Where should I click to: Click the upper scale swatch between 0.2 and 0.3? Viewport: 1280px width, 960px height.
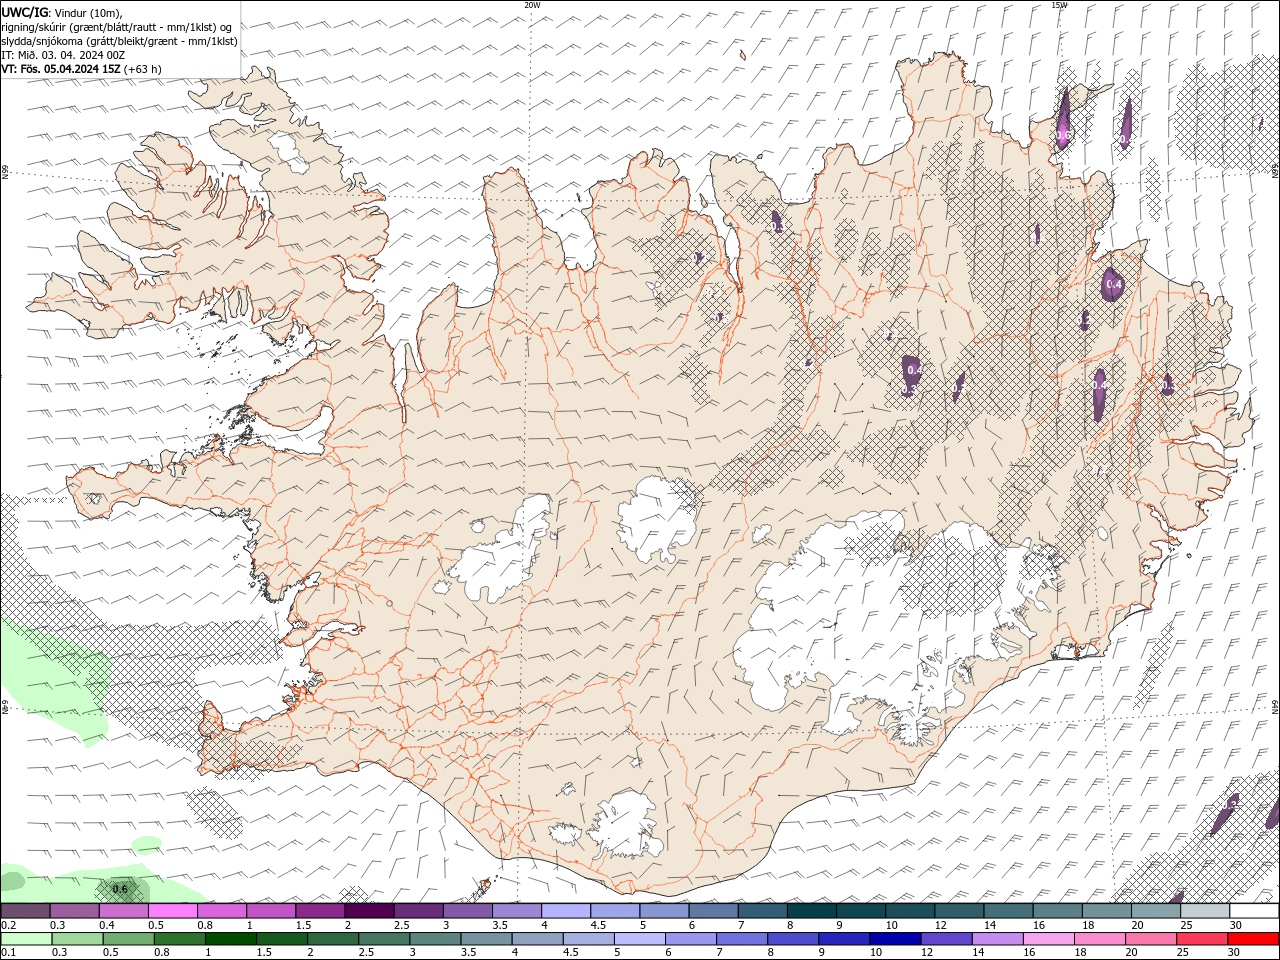[x=25, y=911]
